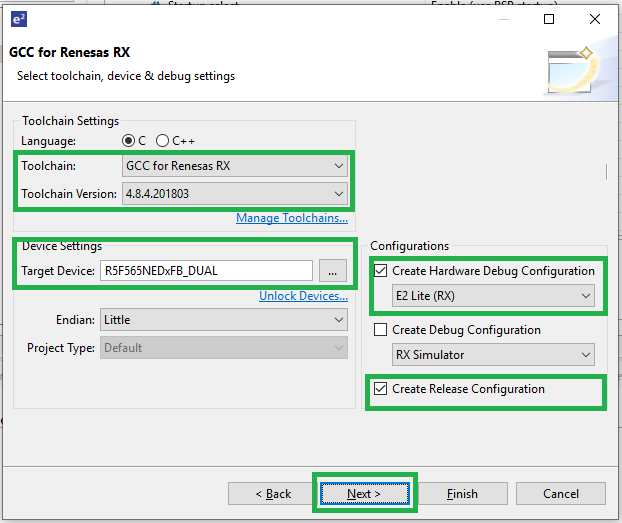Viewport: 622px width, 523px height.
Task: Click the Unlock Devices link
Action: pos(303,296)
